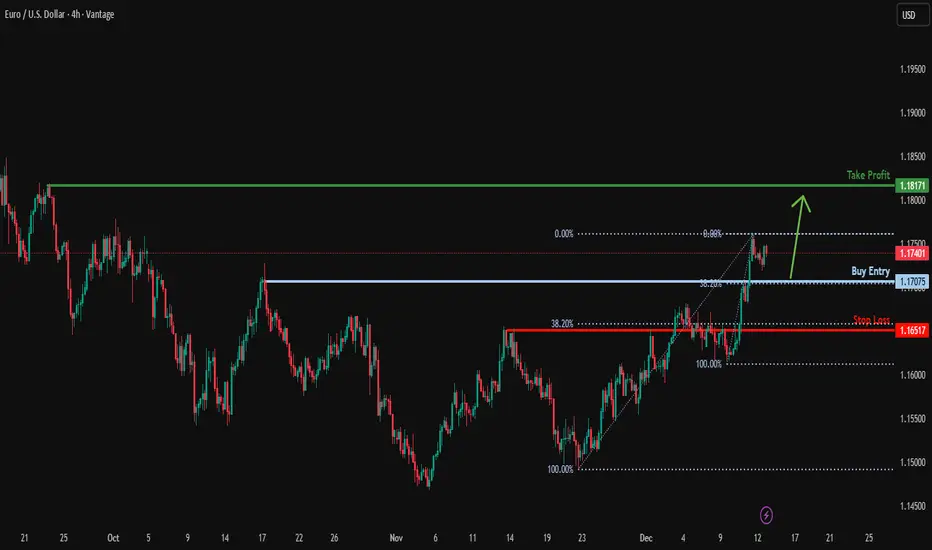
Task: Click the Oct date label on time axis
Action: point(113,538)
